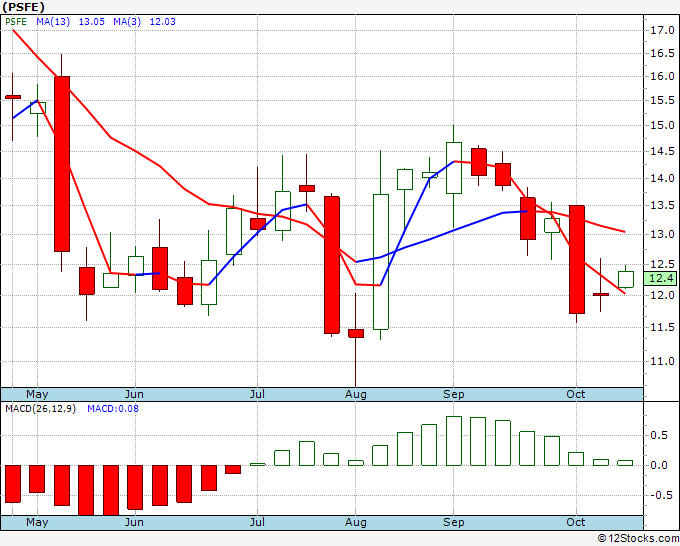Click the 16.0 price axis label

[x=662, y=76]
